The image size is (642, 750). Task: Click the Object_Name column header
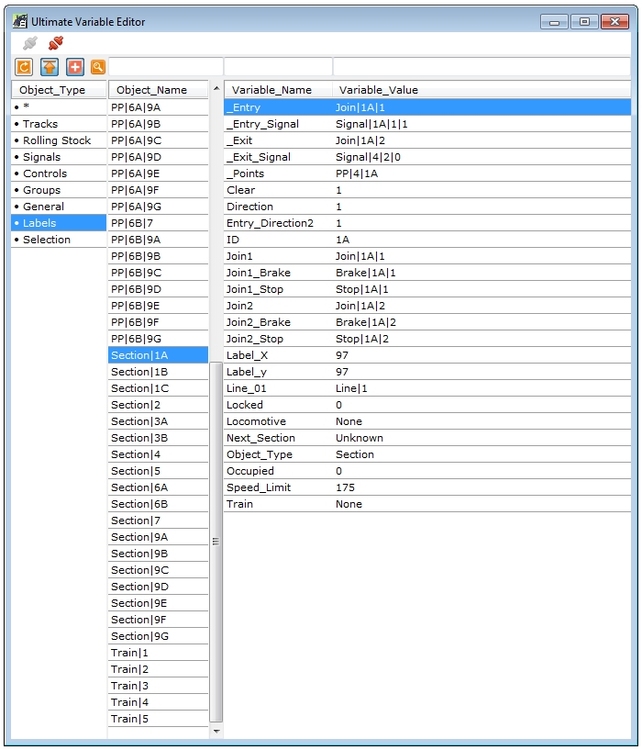point(152,90)
